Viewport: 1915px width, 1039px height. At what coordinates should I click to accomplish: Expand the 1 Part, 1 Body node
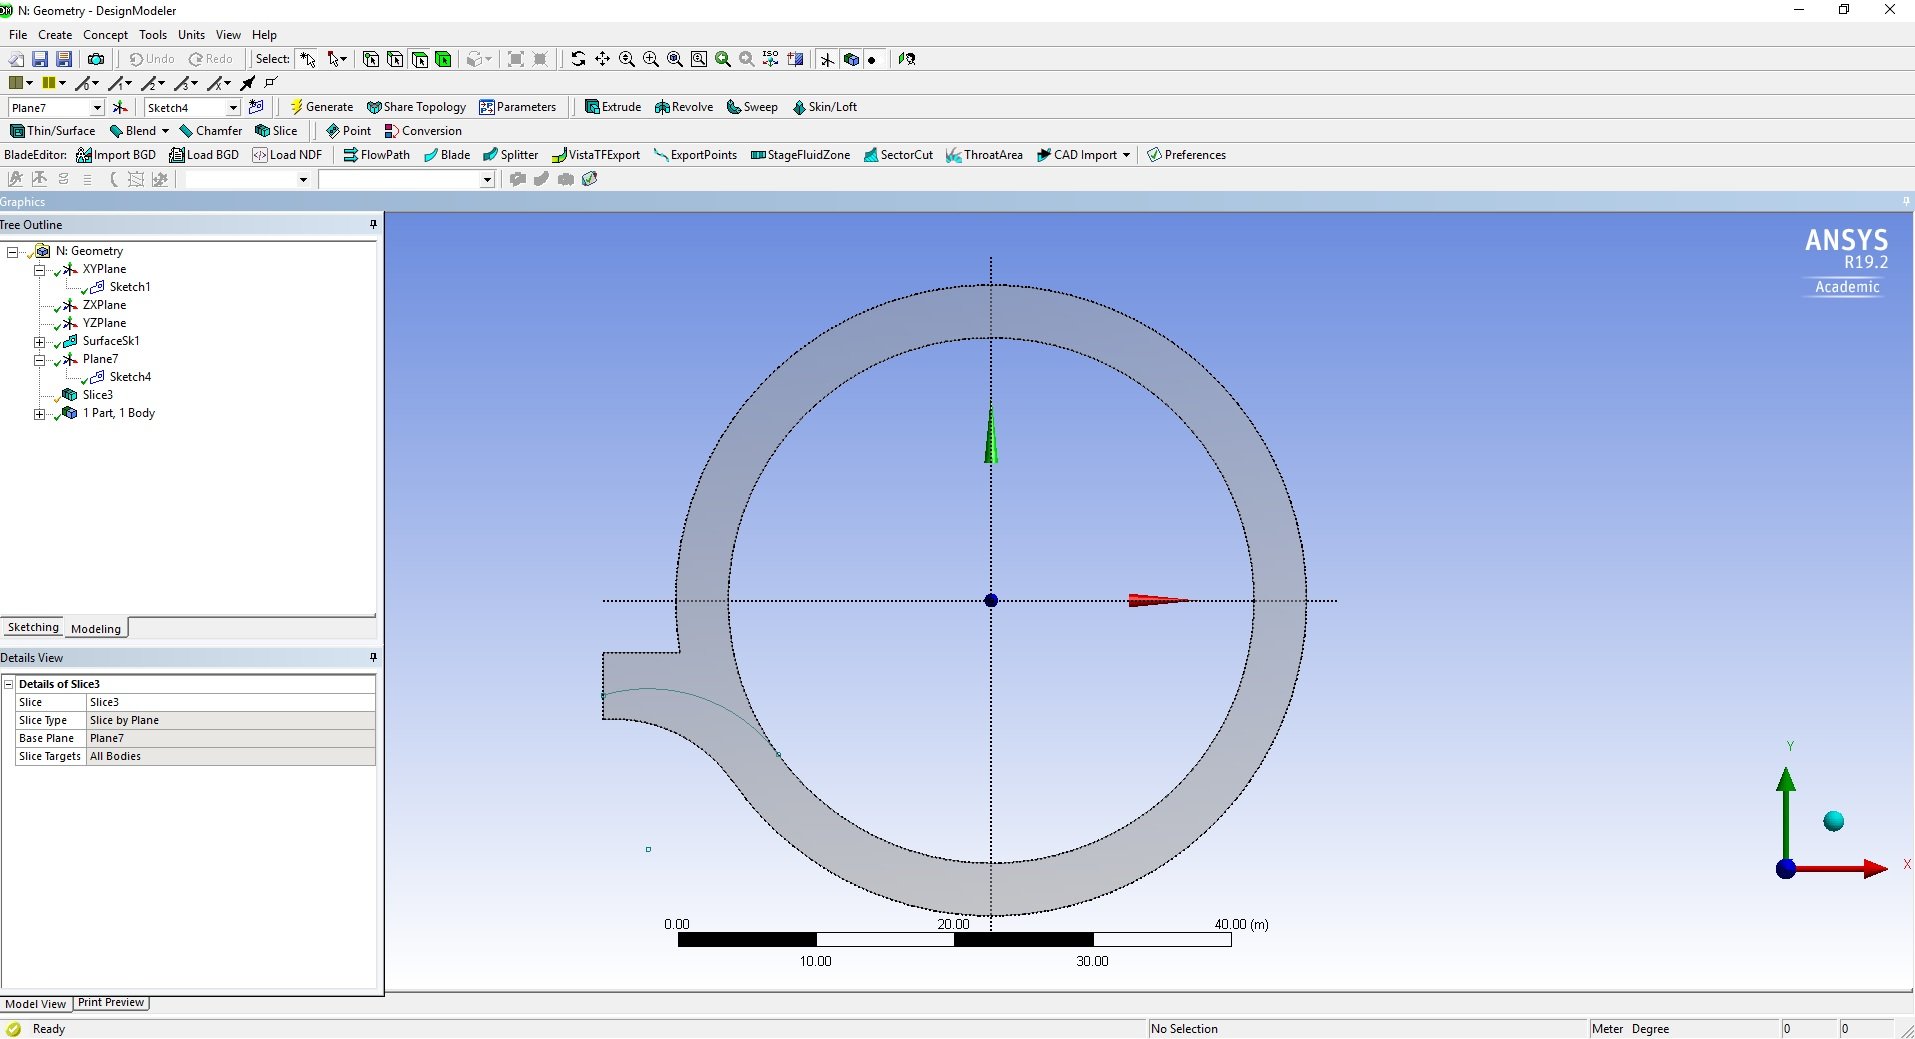coord(40,413)
